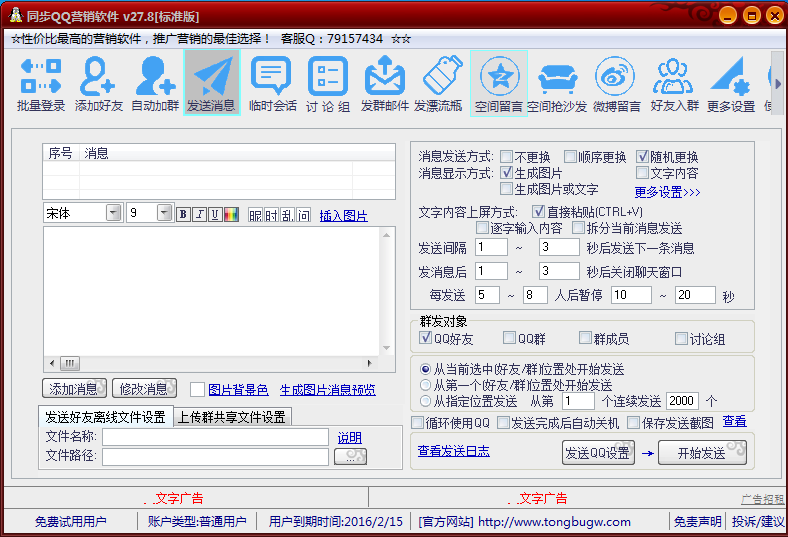Open the official site www.tongbugw.com link
This screenshot has width=788, height=537.
(554, 521)
